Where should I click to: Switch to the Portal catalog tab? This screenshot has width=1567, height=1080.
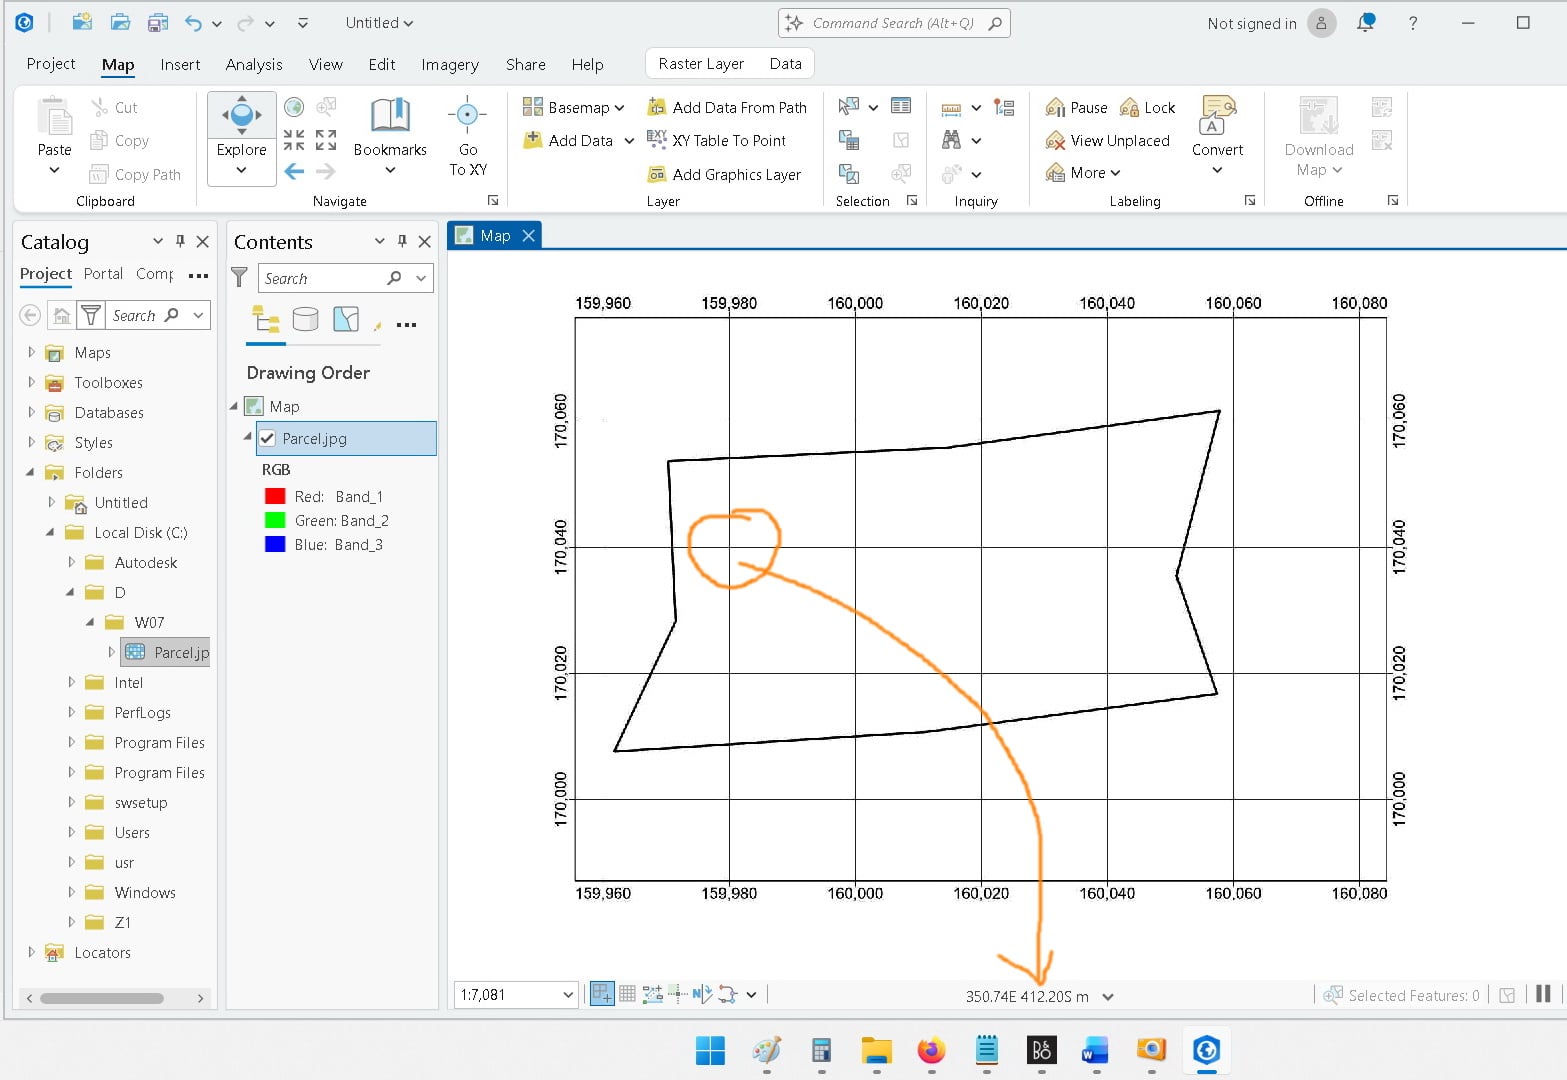(103, 273)
